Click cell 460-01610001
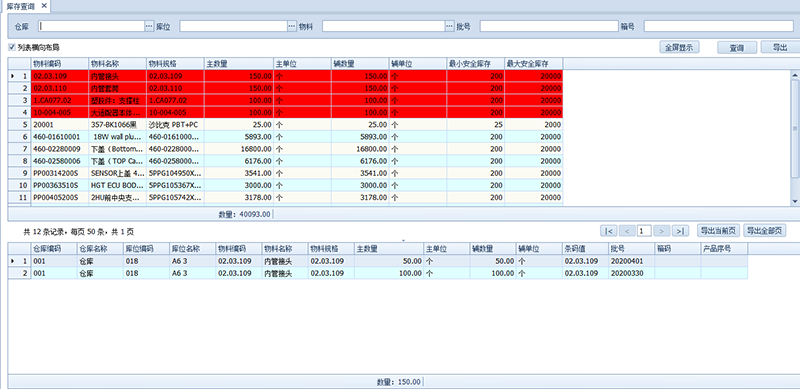 tap(60, 136)
